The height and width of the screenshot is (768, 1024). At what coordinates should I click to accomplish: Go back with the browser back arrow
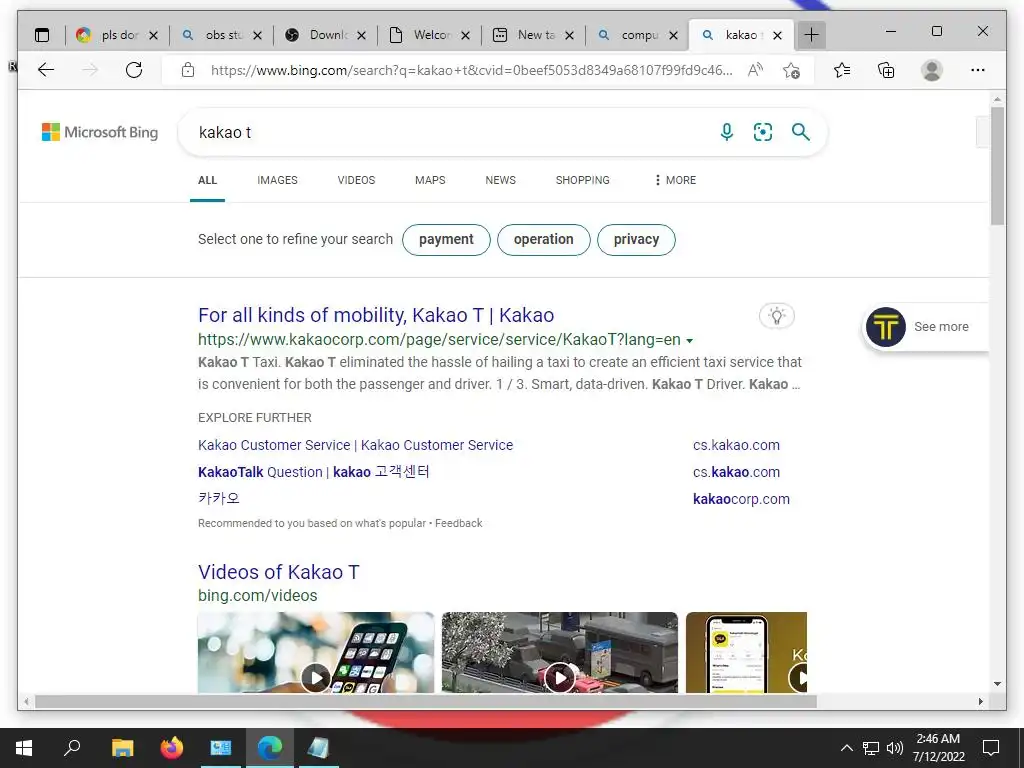(46, 70)
